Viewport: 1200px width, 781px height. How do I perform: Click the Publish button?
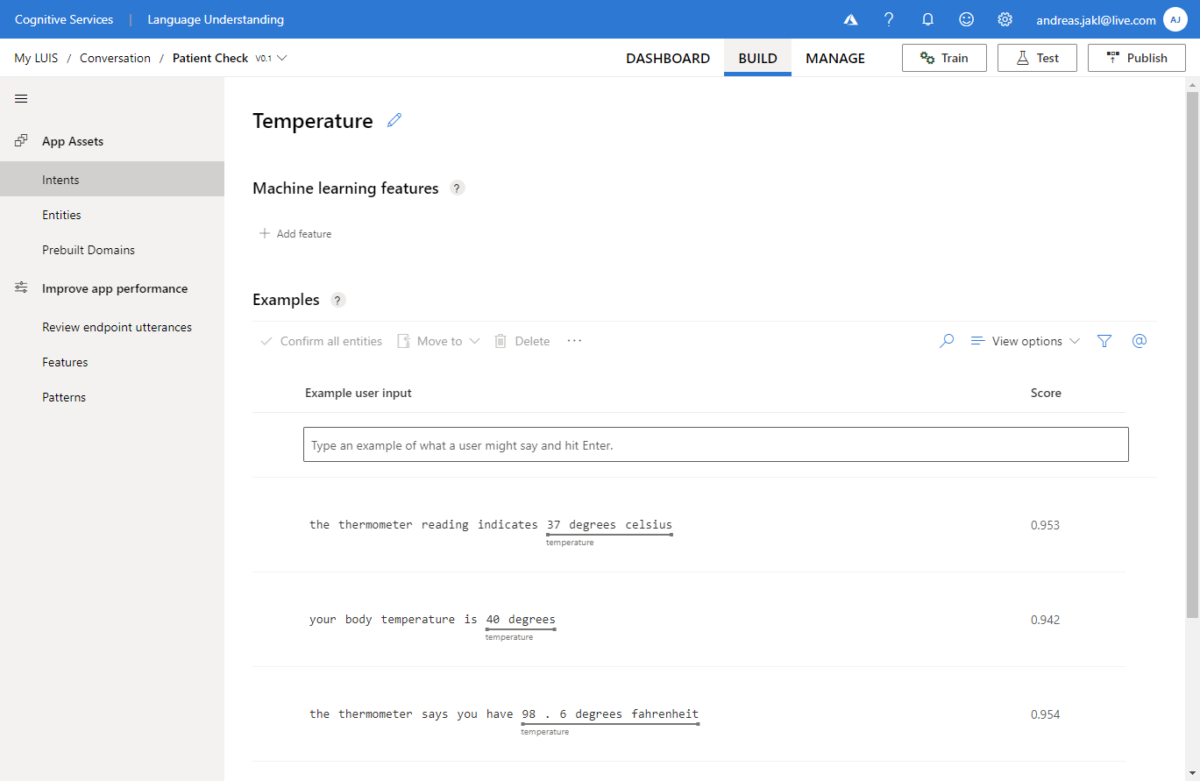pyautogui.click(x=1136, y=57)
